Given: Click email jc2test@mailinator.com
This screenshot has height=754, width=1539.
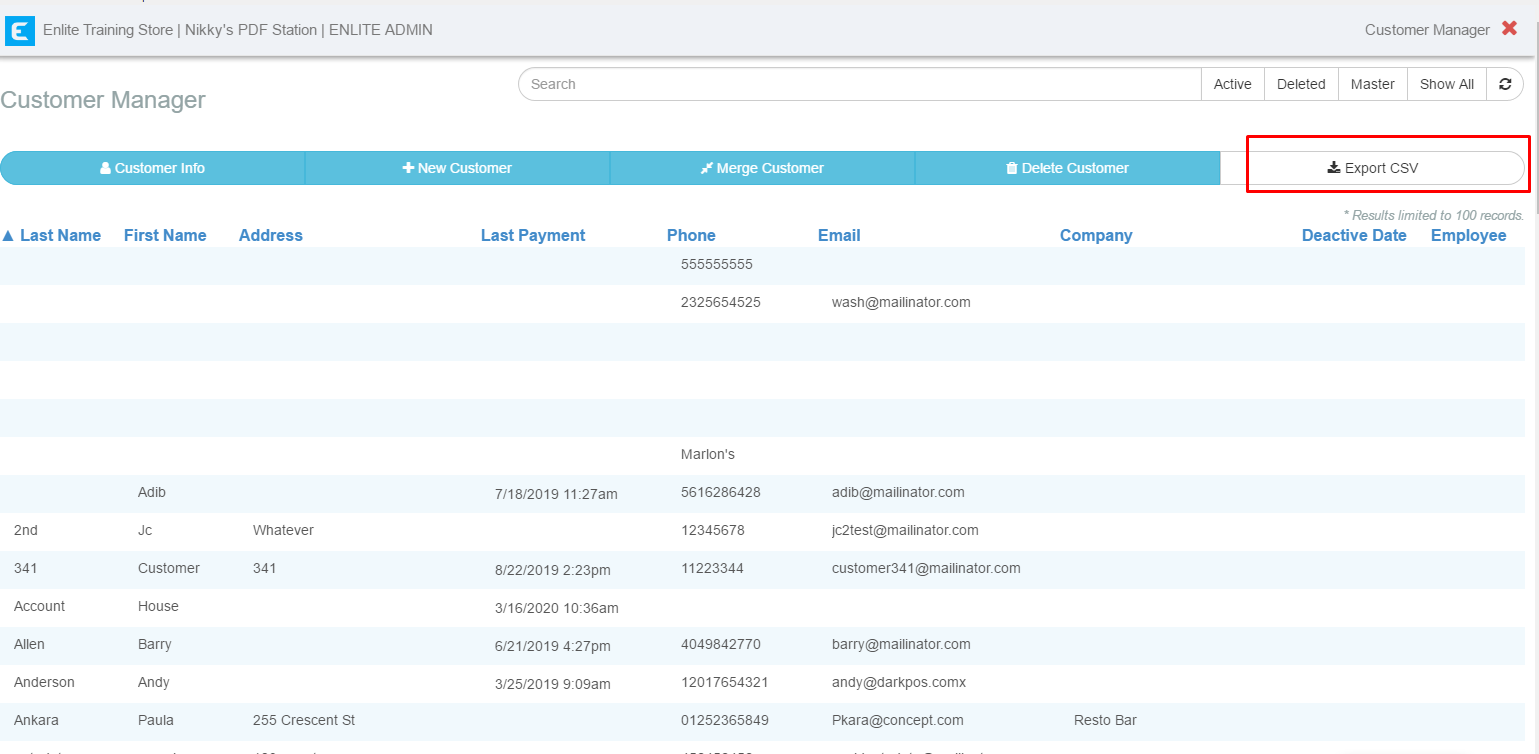Looking at the screenshot, I should point(905,530).
